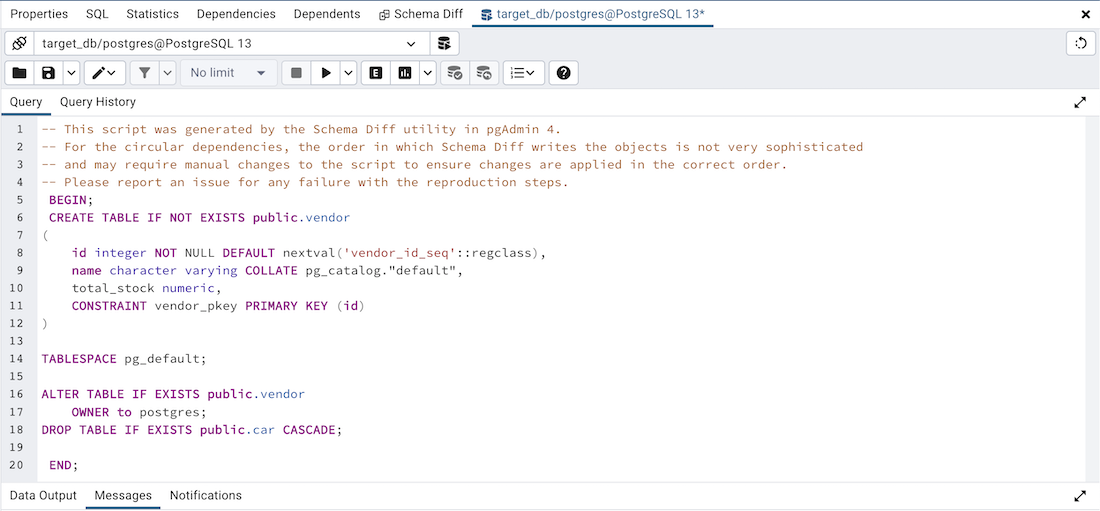Click the Commit transaction icon
The width and height of the screenshot is (1100, 511).
tap(455, 73)
